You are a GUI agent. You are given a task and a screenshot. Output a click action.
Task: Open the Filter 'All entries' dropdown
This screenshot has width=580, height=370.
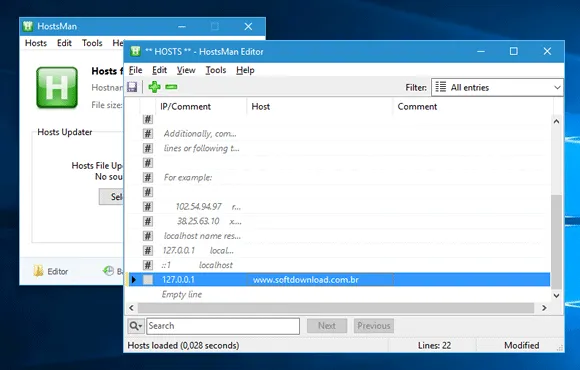(497, 87)
